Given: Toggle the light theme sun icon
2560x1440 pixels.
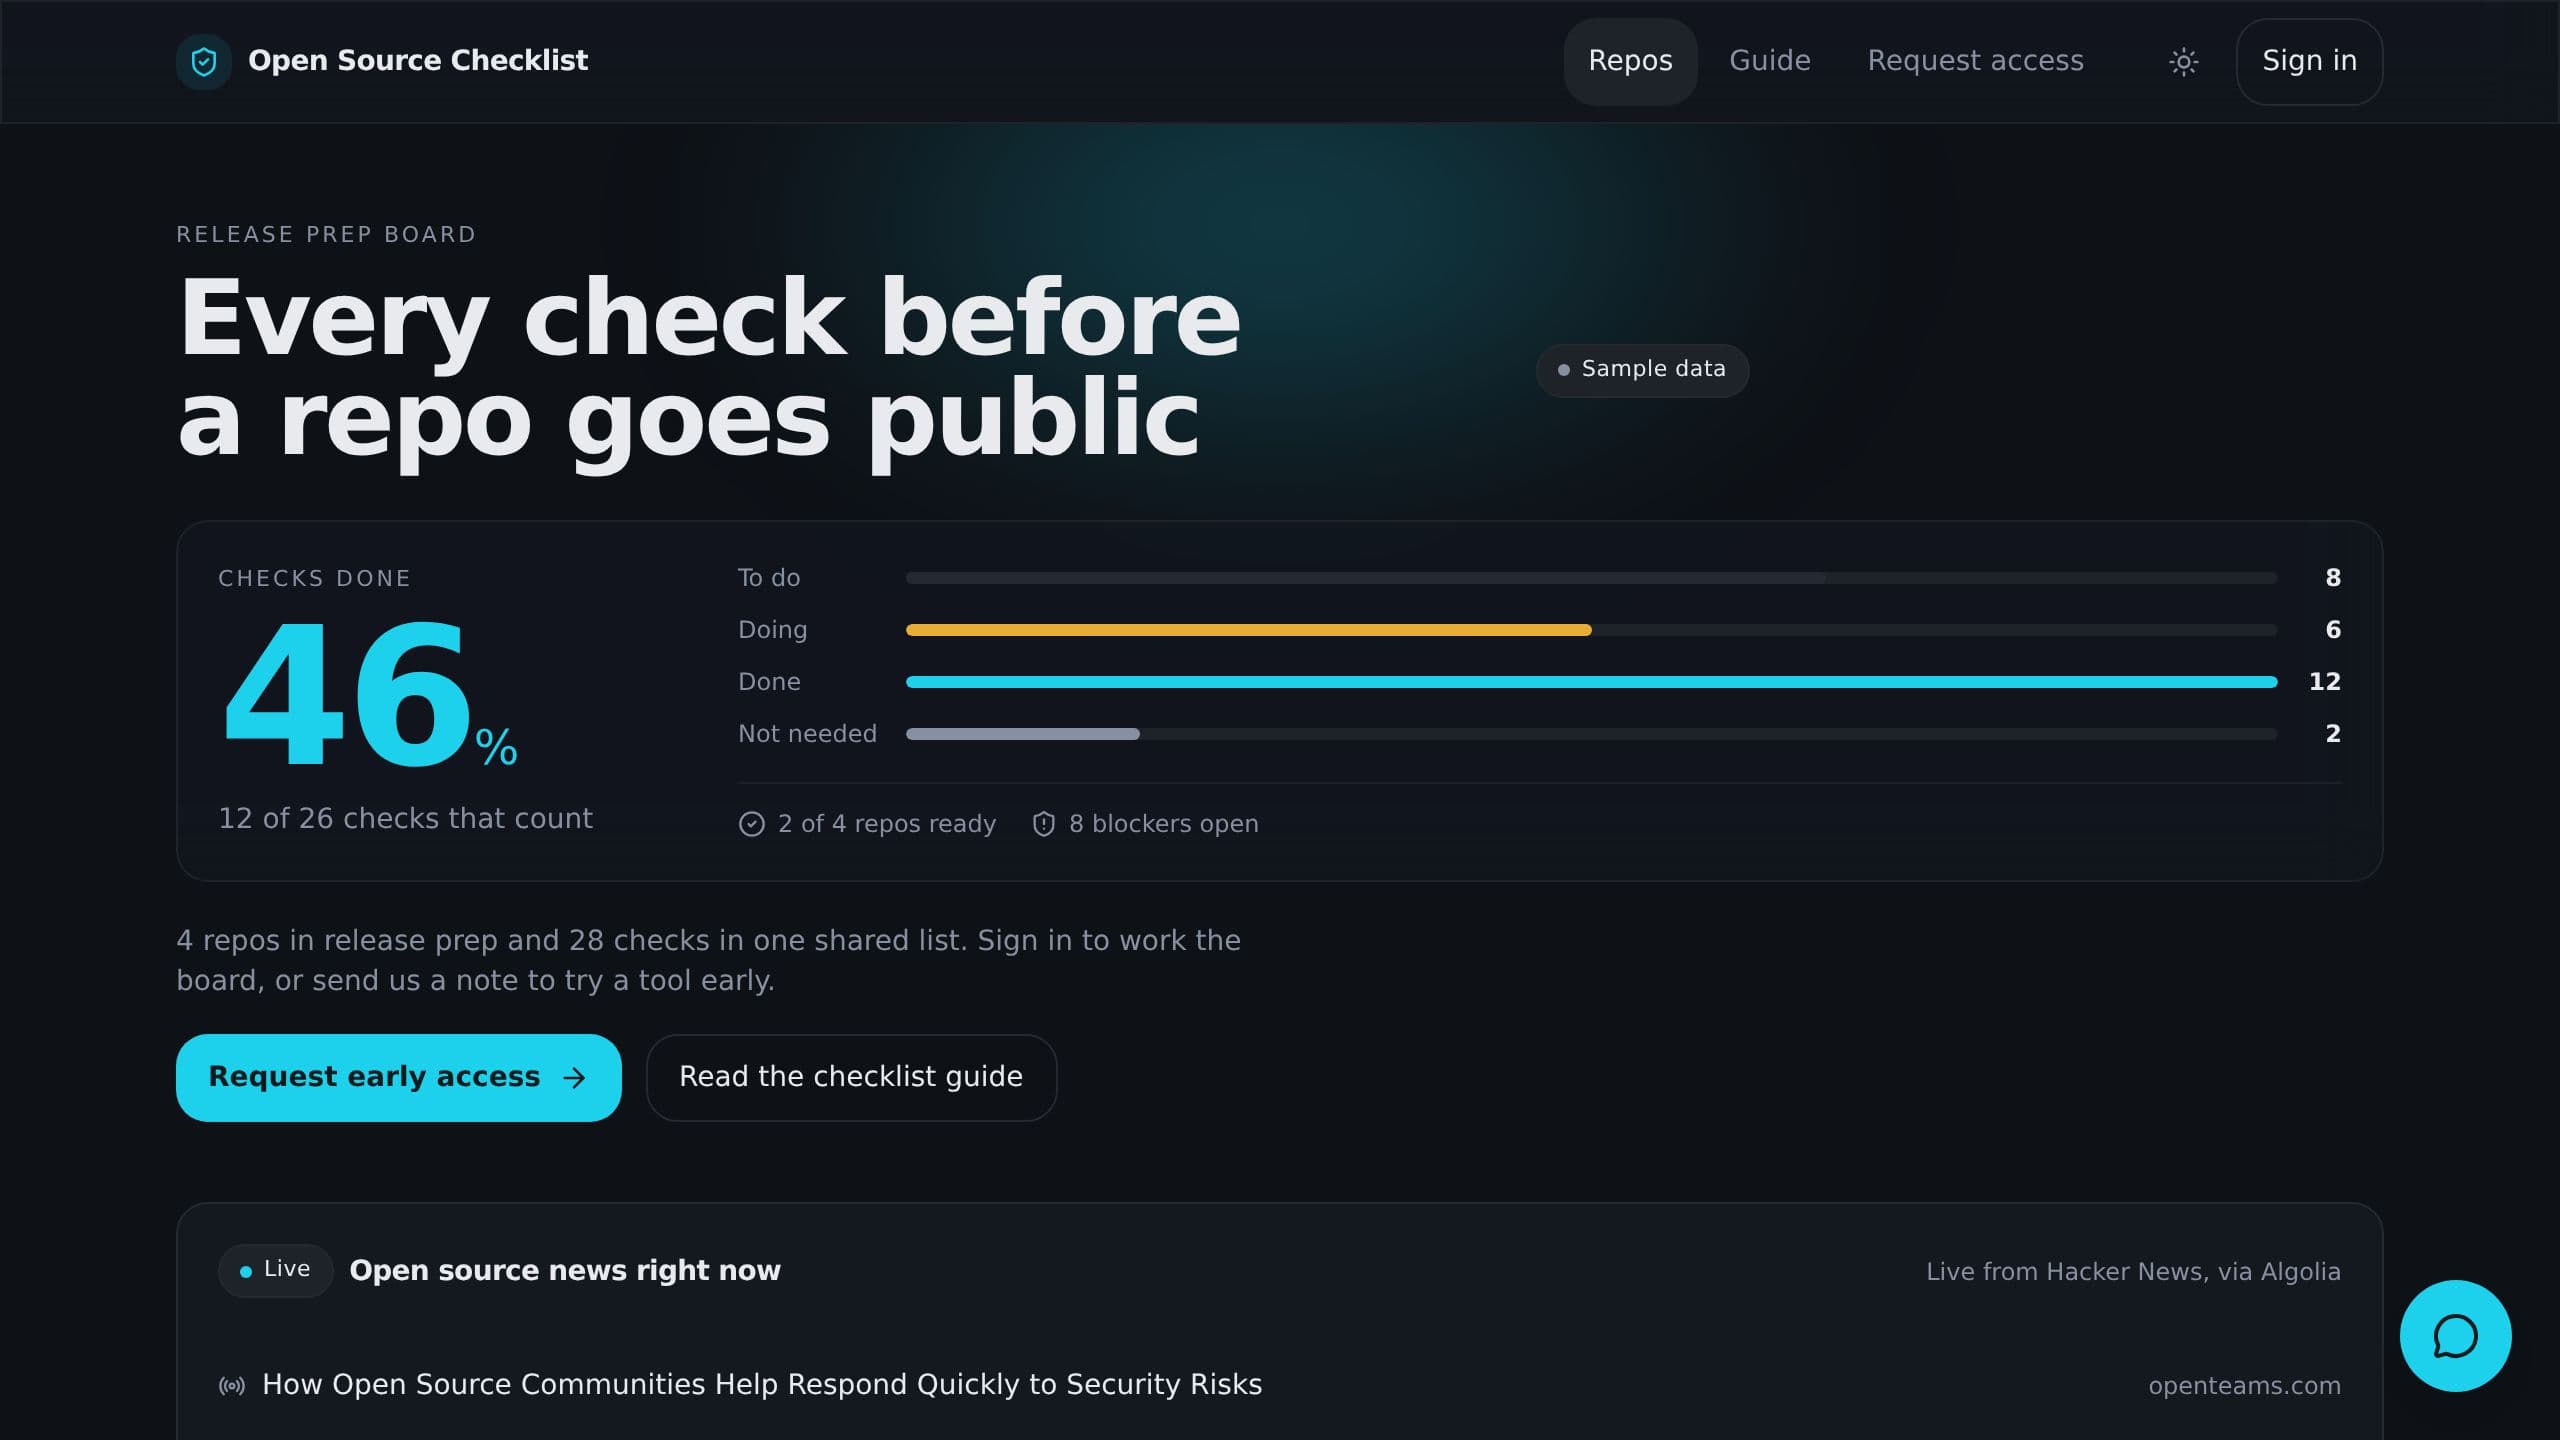Looking at the screenshot, I should (x=2183, y=62).
